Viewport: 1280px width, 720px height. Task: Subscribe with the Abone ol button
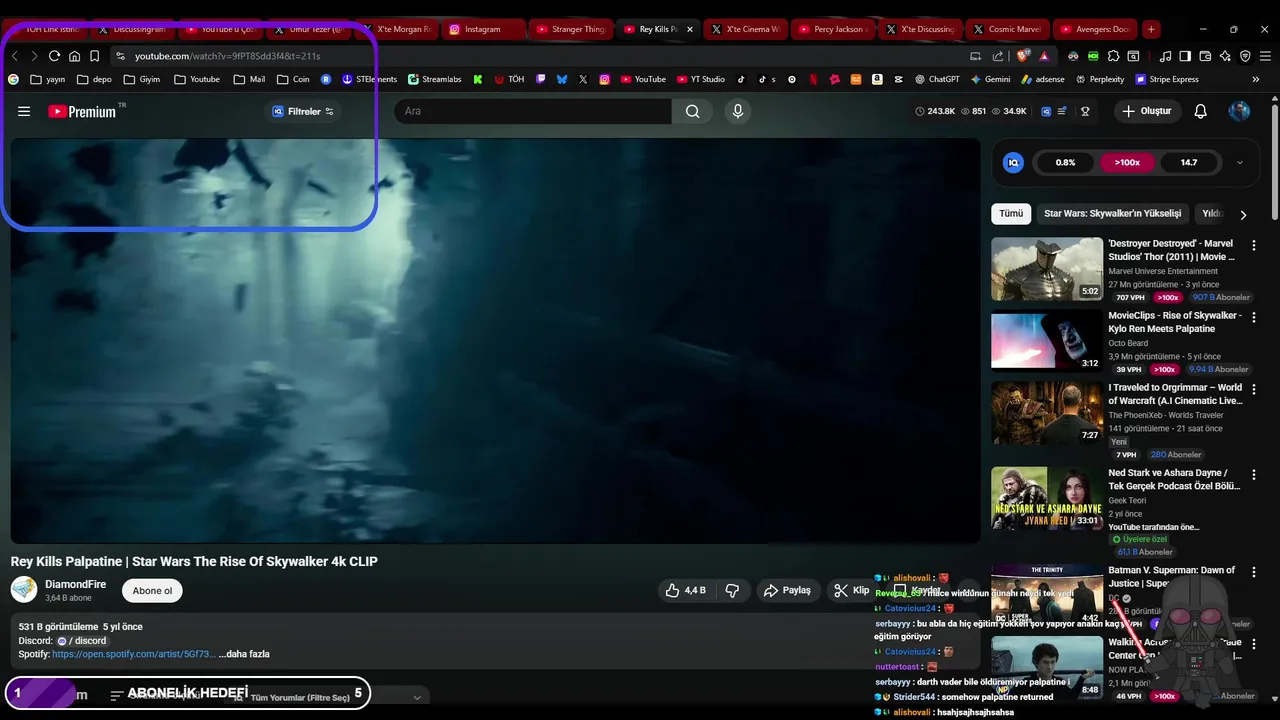coord(152,590)
